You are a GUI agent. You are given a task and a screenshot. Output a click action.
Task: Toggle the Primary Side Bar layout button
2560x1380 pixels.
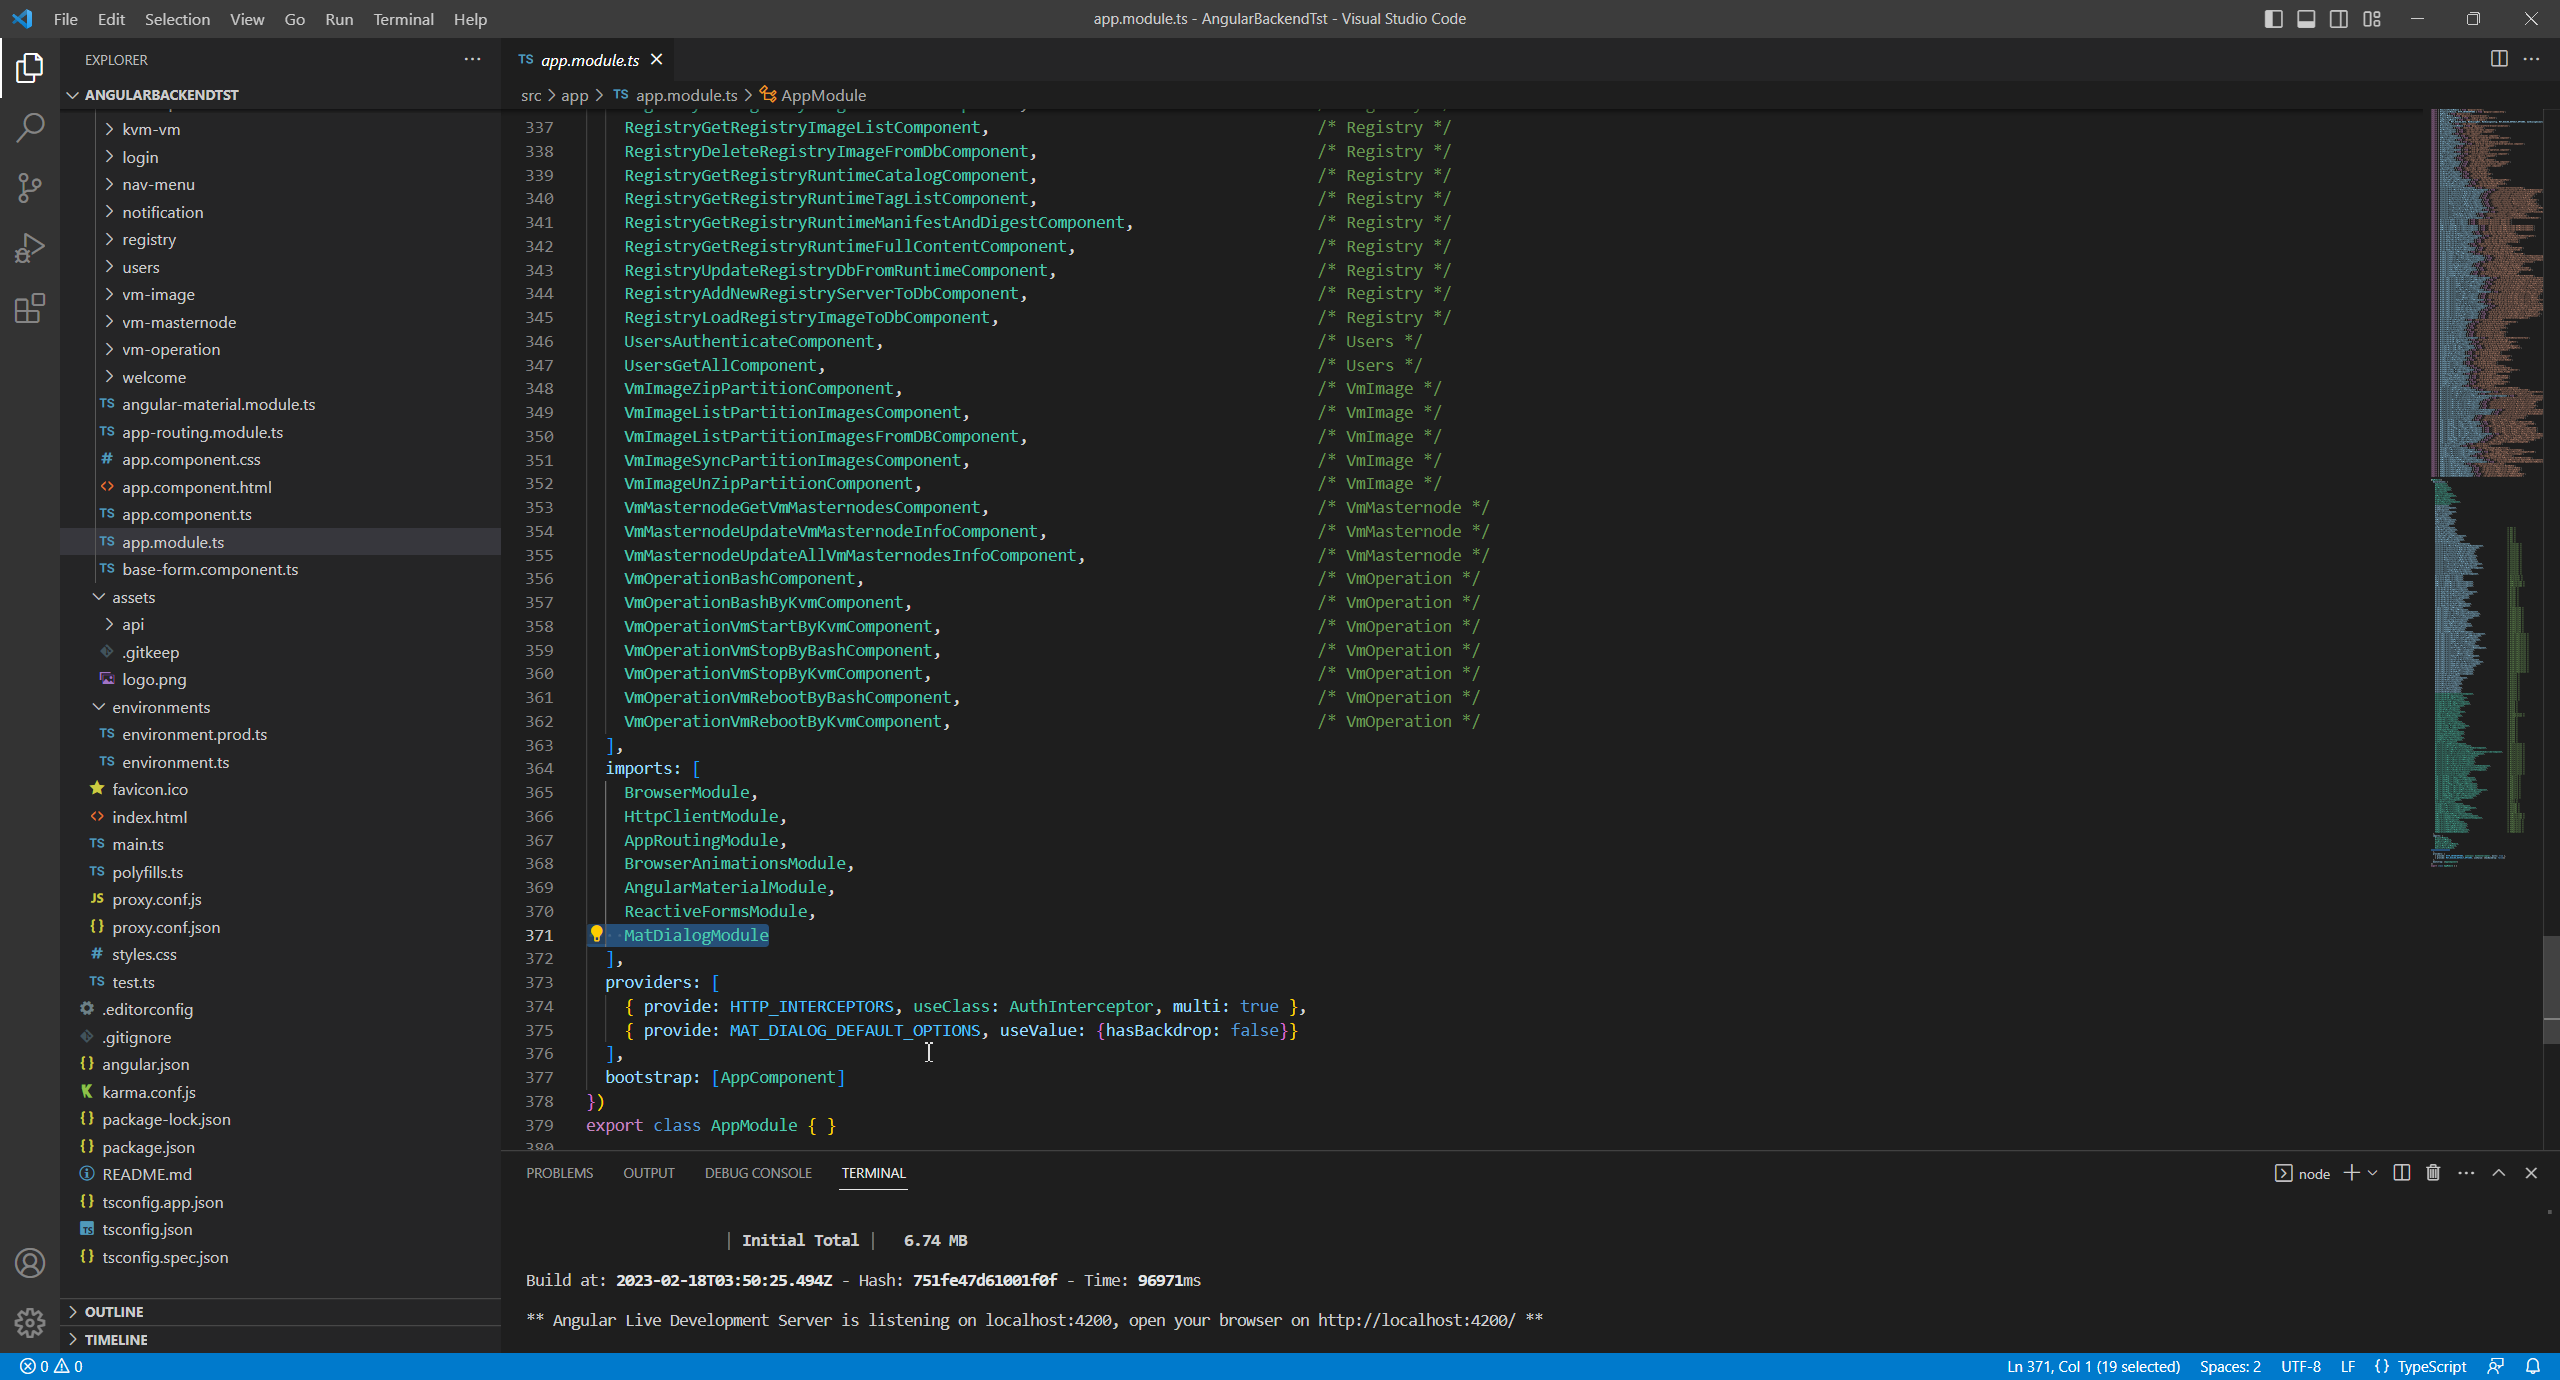point(2273,19)
